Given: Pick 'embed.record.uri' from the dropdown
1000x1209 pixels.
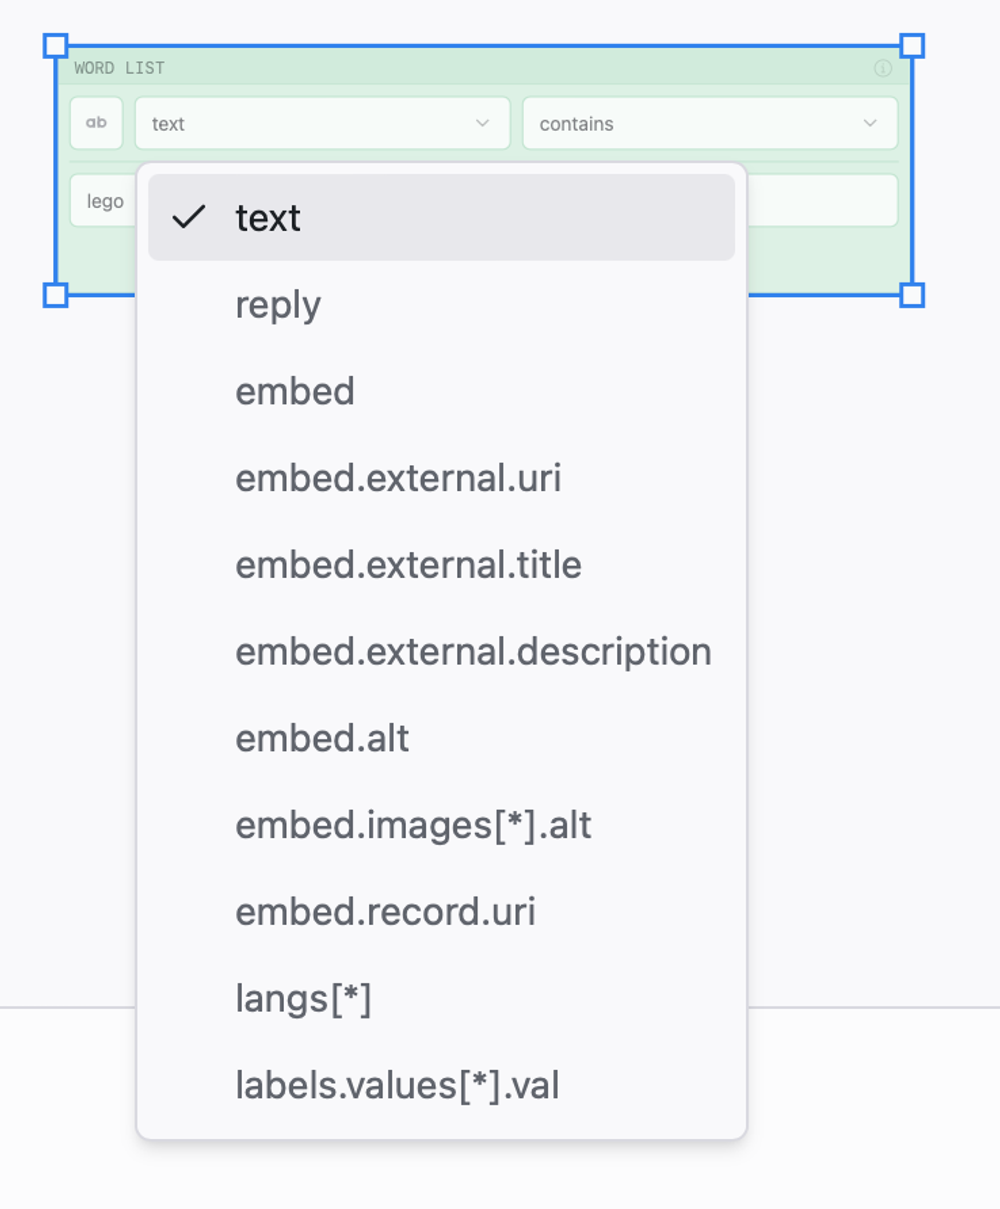Looking at the screenshot, I should pos(441,912).
